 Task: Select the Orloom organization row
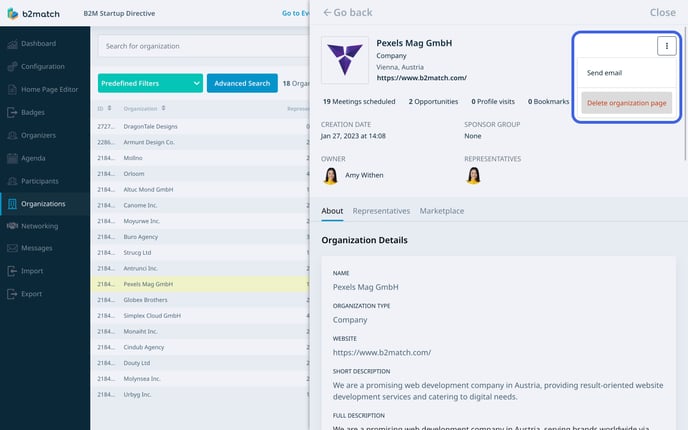200,174
